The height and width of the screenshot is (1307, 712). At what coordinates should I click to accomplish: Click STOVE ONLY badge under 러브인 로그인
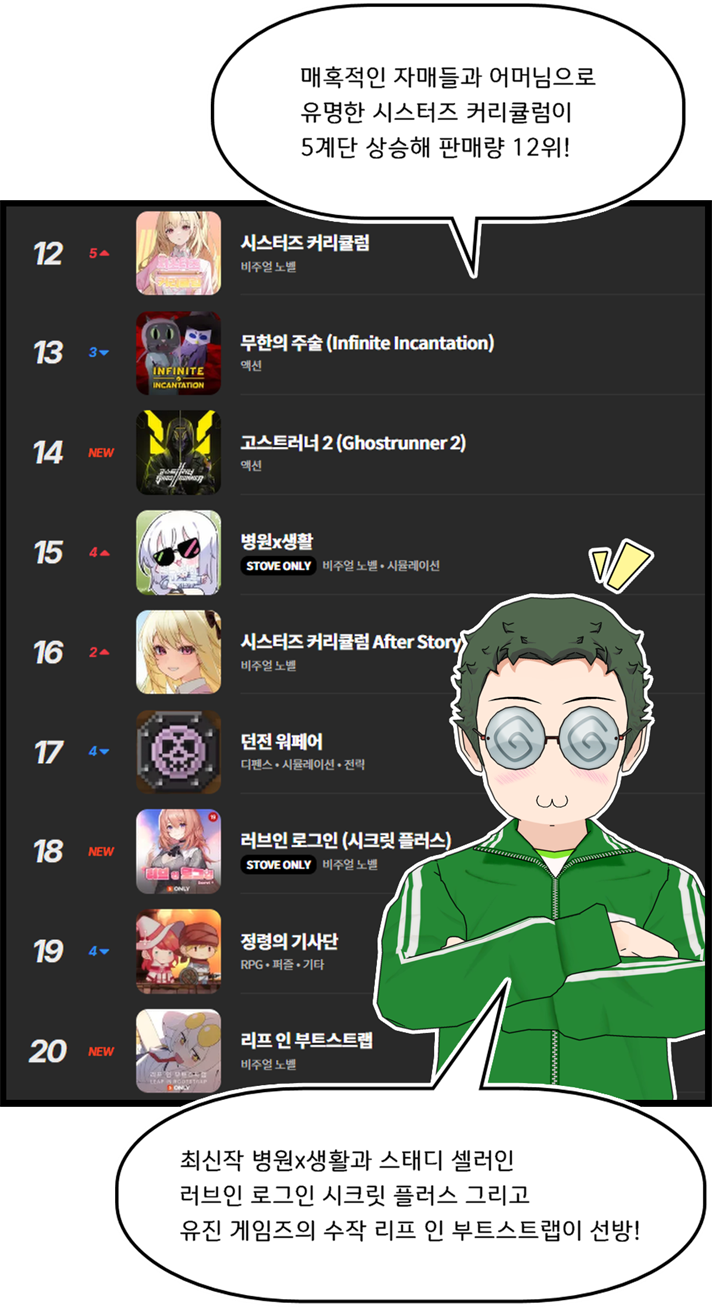278,865
